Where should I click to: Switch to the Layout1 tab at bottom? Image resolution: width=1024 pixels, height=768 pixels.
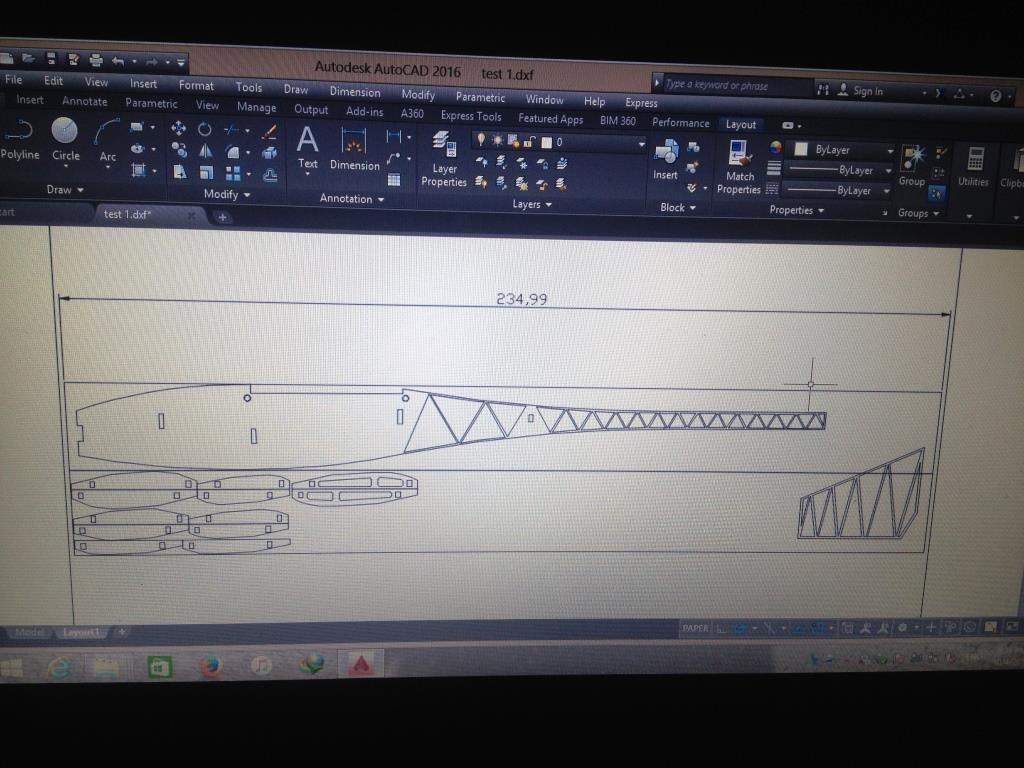pos(81,632)
